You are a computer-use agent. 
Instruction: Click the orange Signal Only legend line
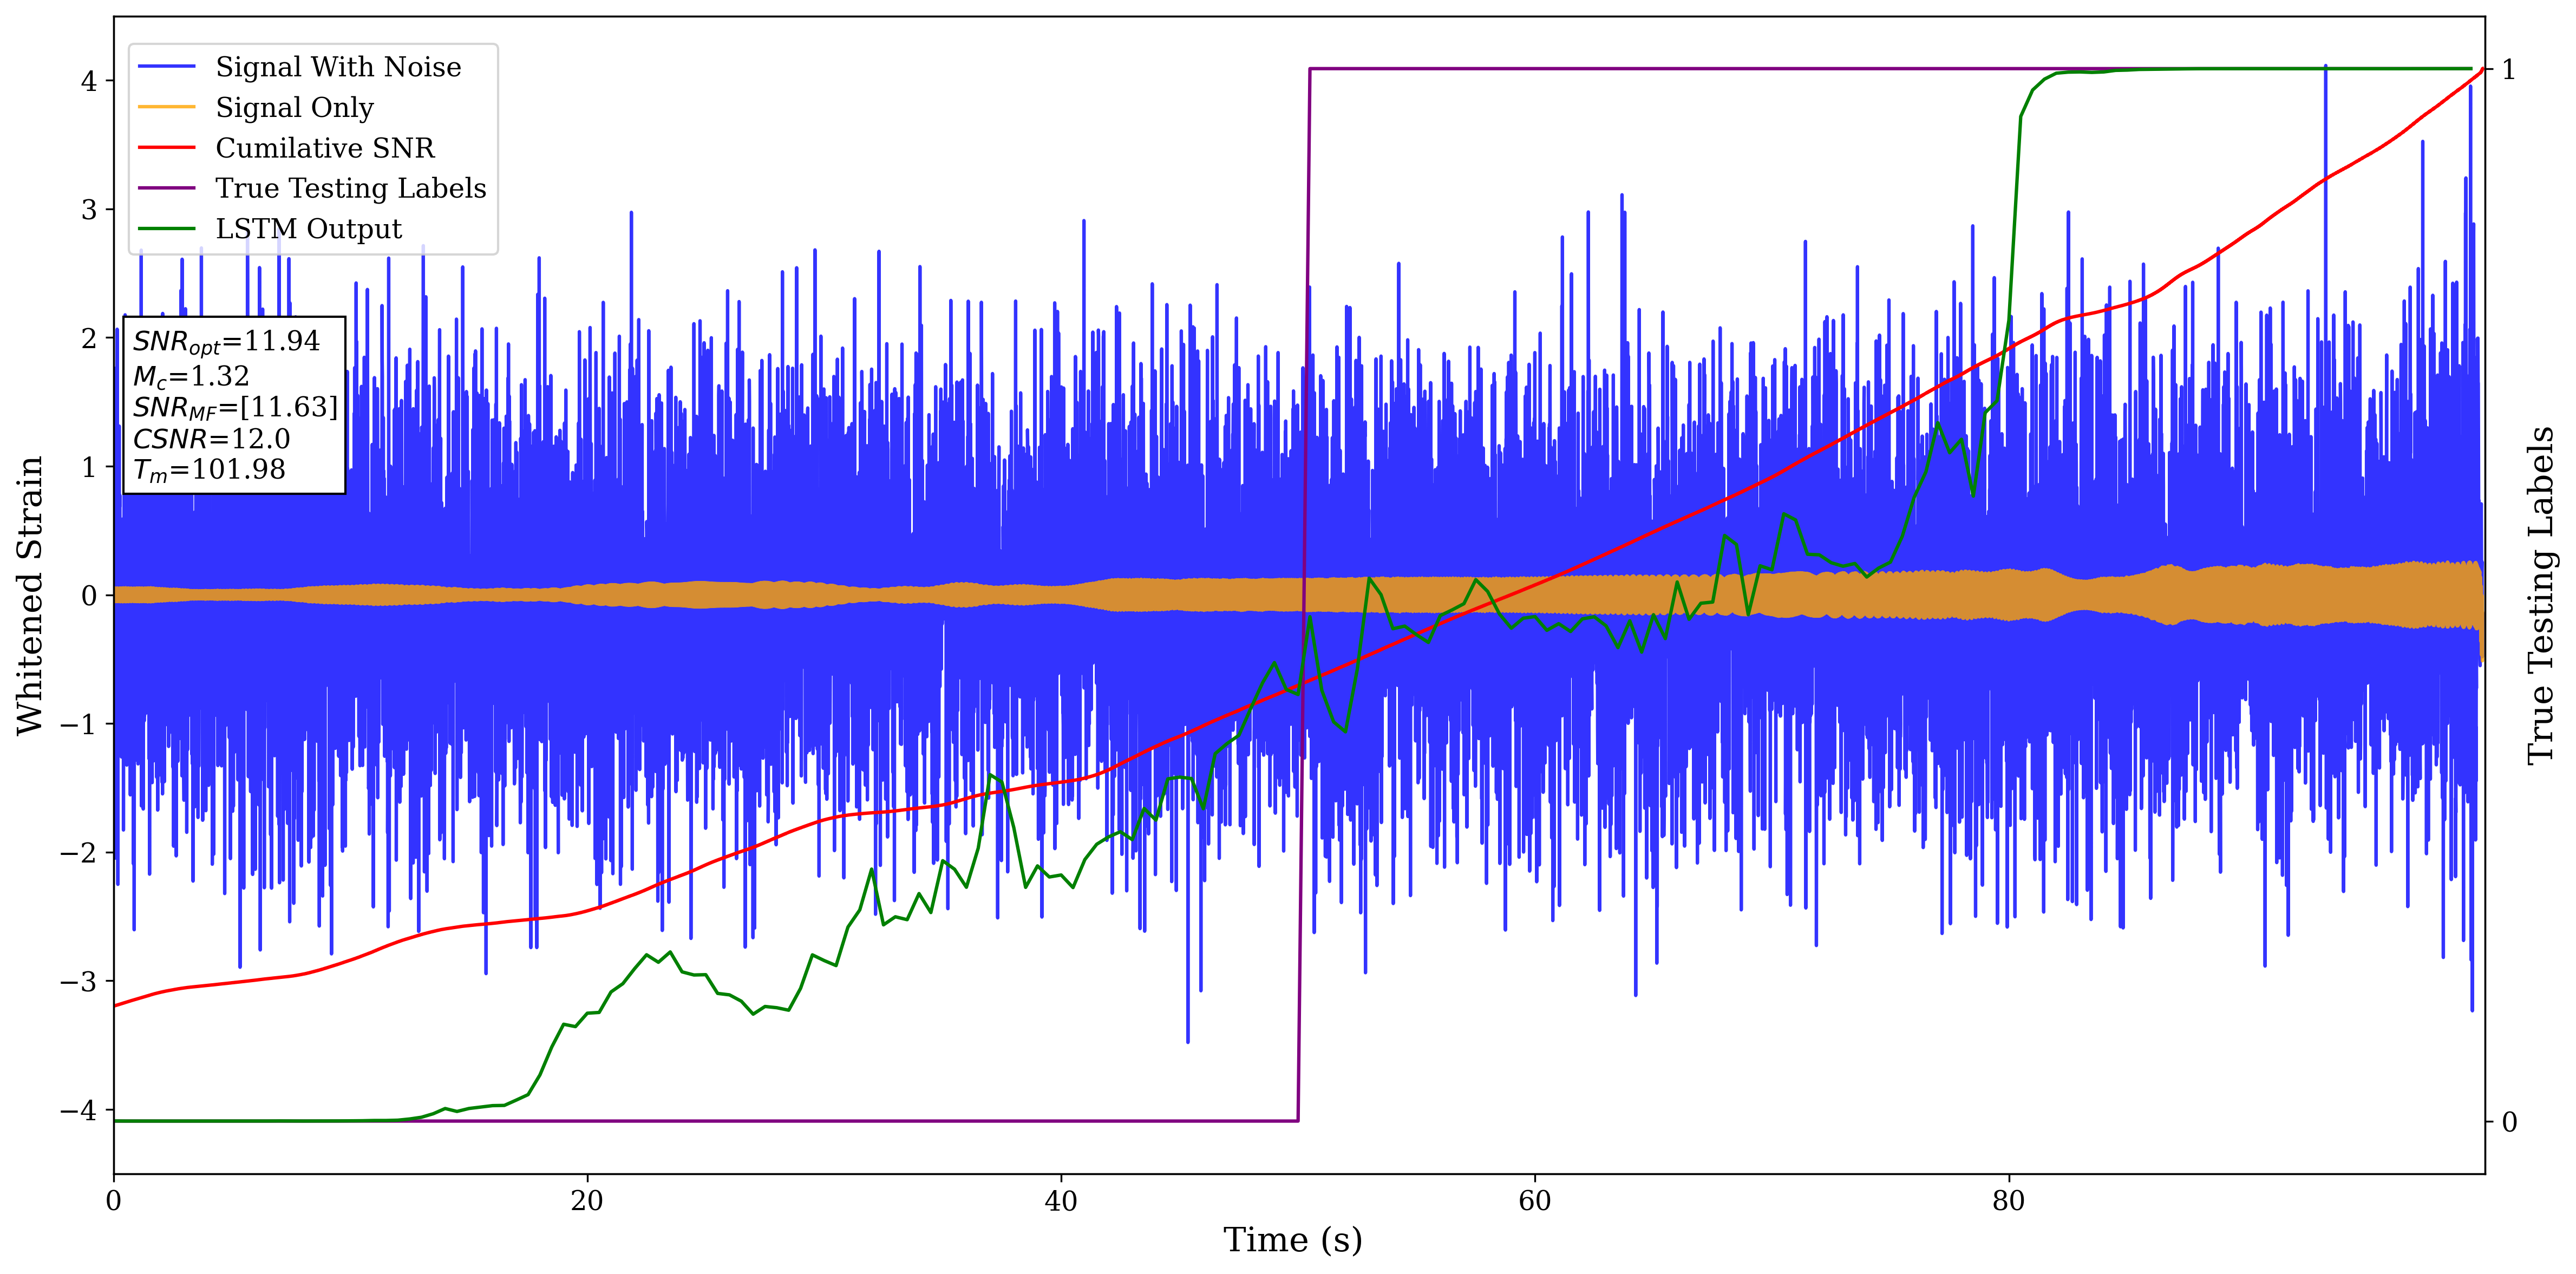tap(166, 107)
